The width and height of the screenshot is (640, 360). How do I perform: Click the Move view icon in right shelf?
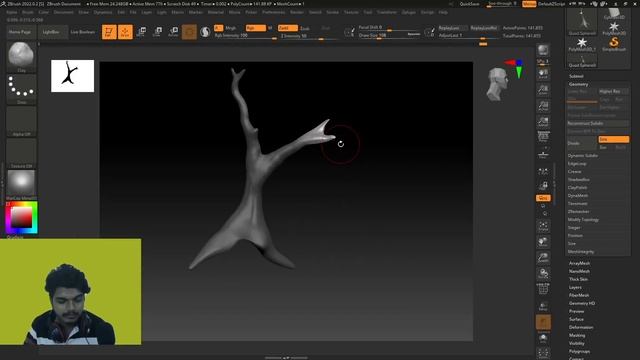(543, 242)
